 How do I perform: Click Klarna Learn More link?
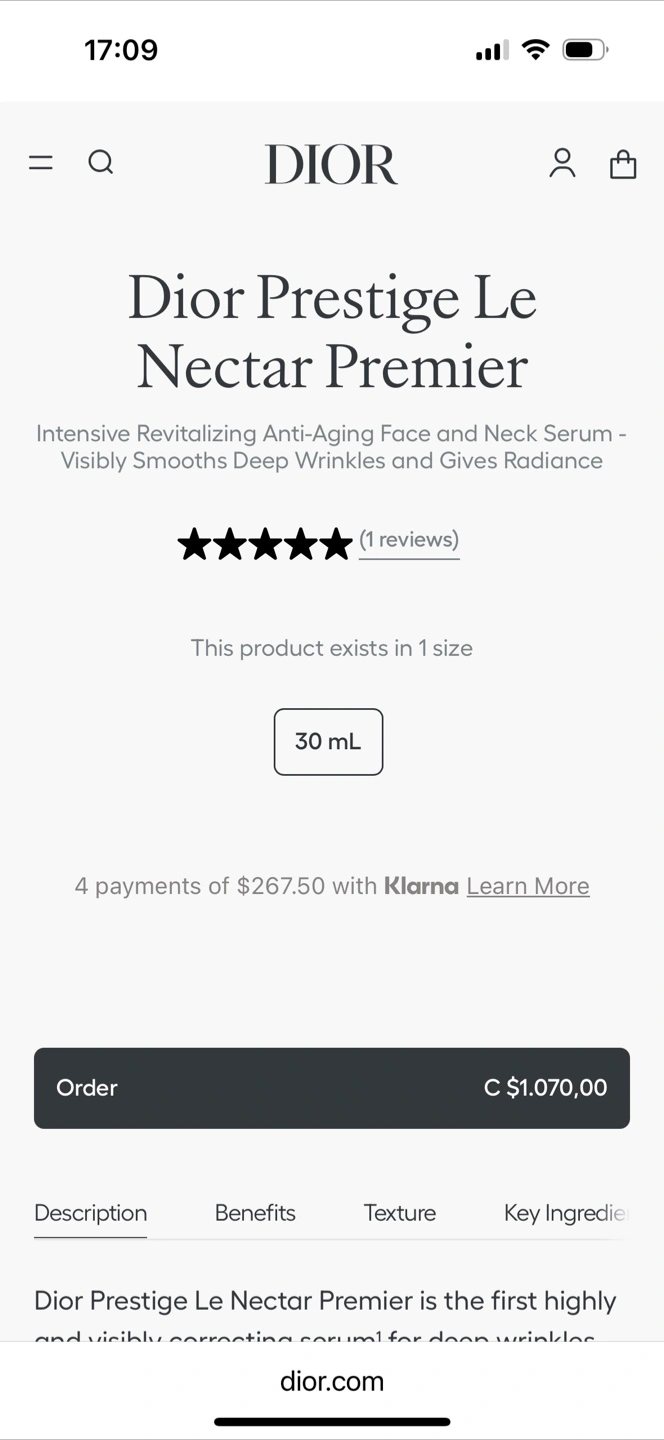pos(527,886)
